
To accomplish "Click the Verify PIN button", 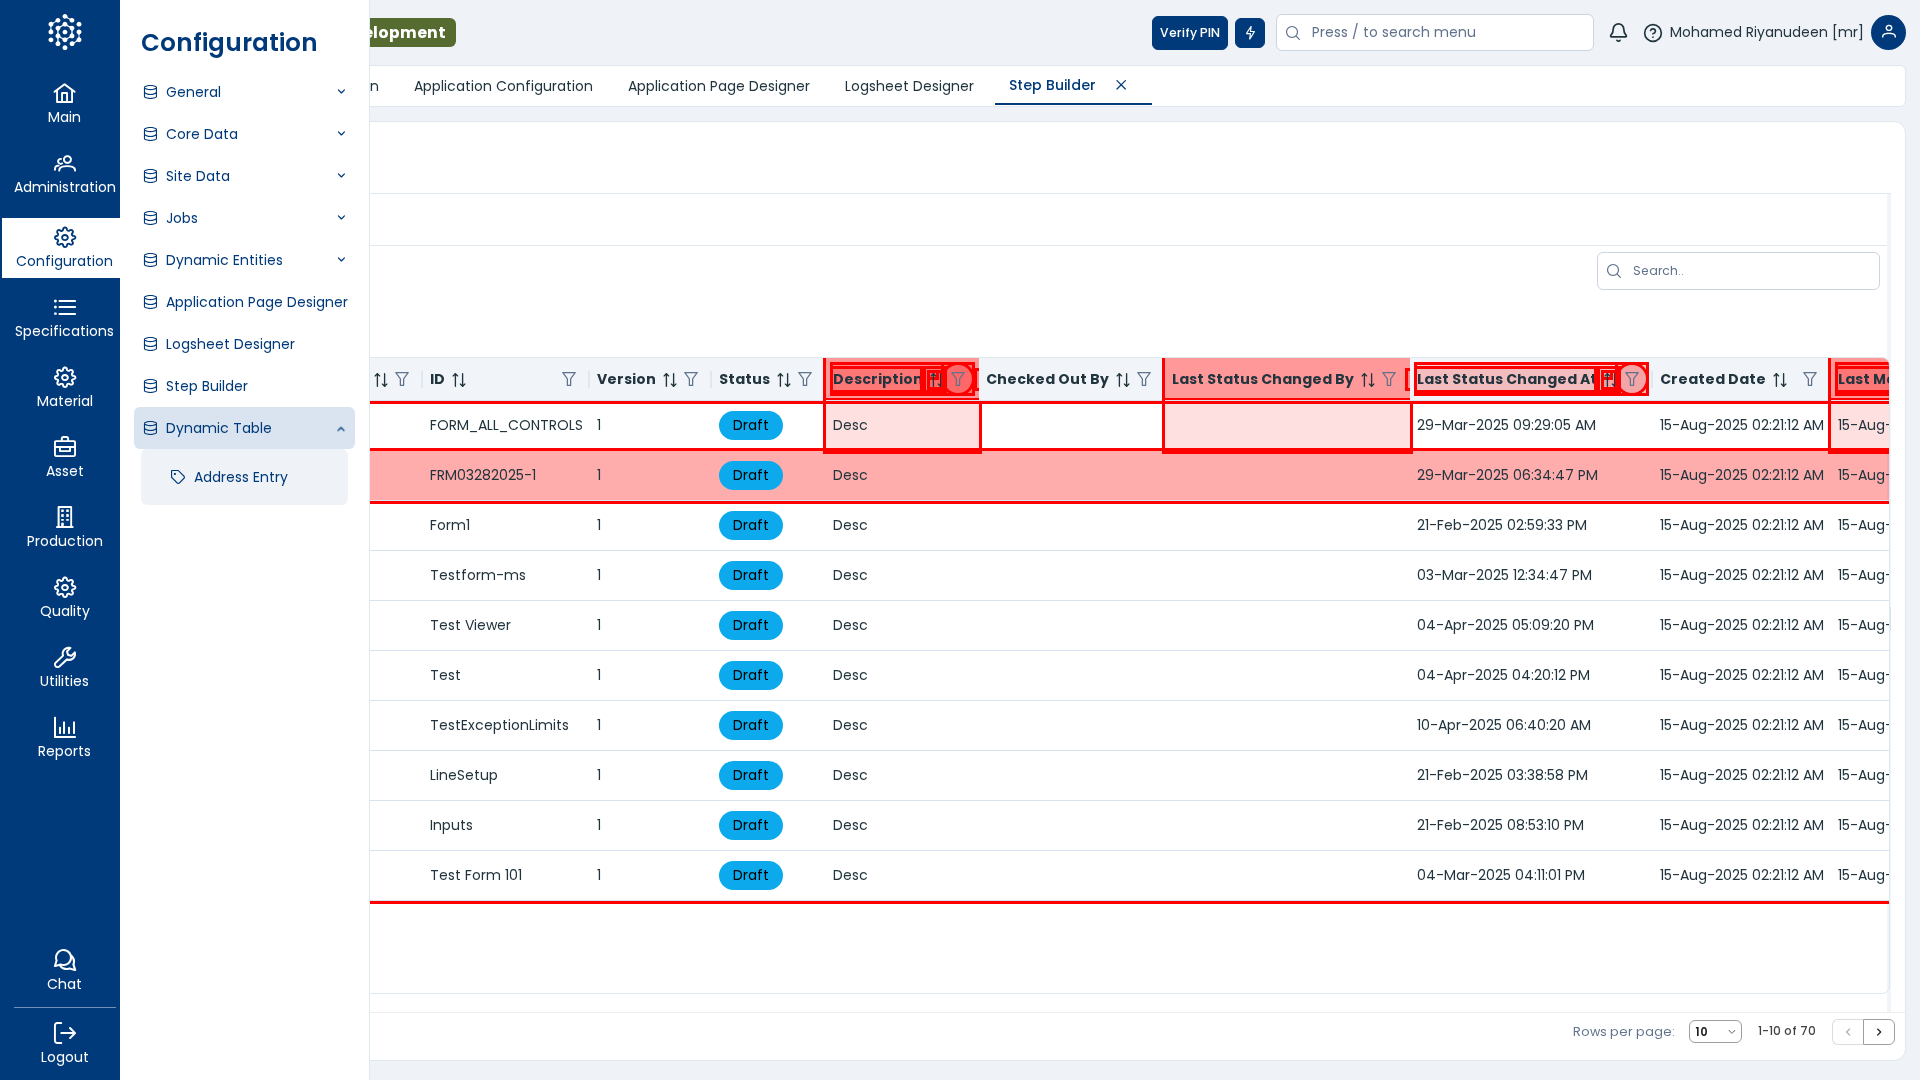I will tap(1189, 33).
